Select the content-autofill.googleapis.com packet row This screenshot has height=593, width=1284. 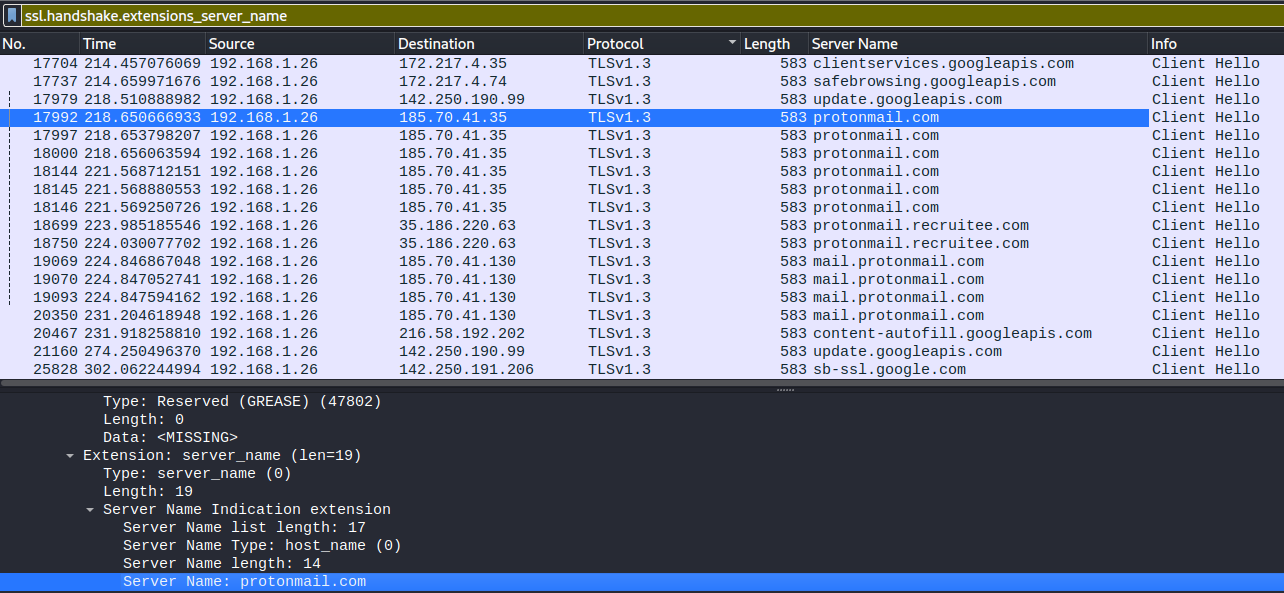[x=642, y=333]
